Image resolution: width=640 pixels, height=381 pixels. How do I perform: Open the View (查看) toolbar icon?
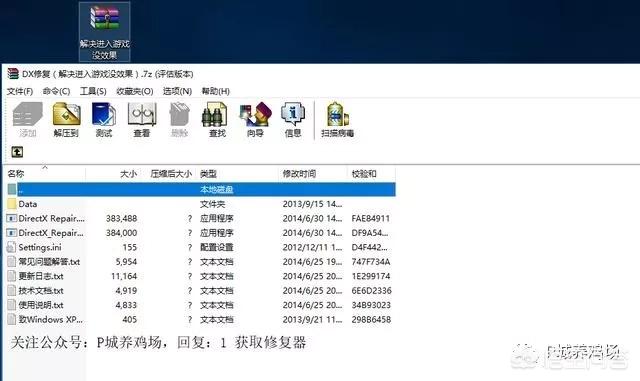[142, 119]
